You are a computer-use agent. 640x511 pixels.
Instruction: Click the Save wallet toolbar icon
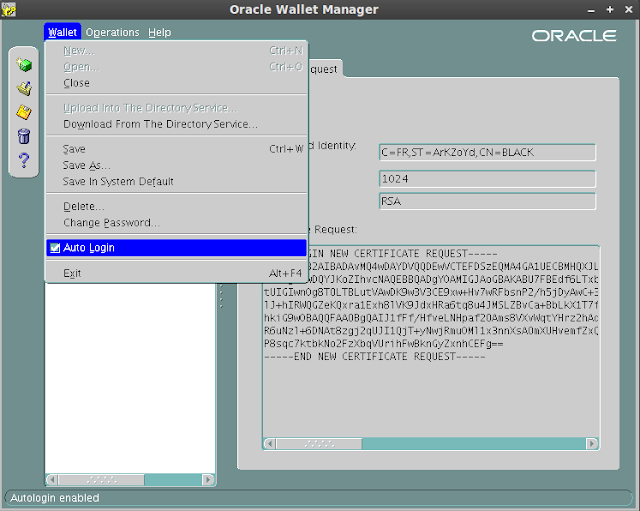point(24,112)
